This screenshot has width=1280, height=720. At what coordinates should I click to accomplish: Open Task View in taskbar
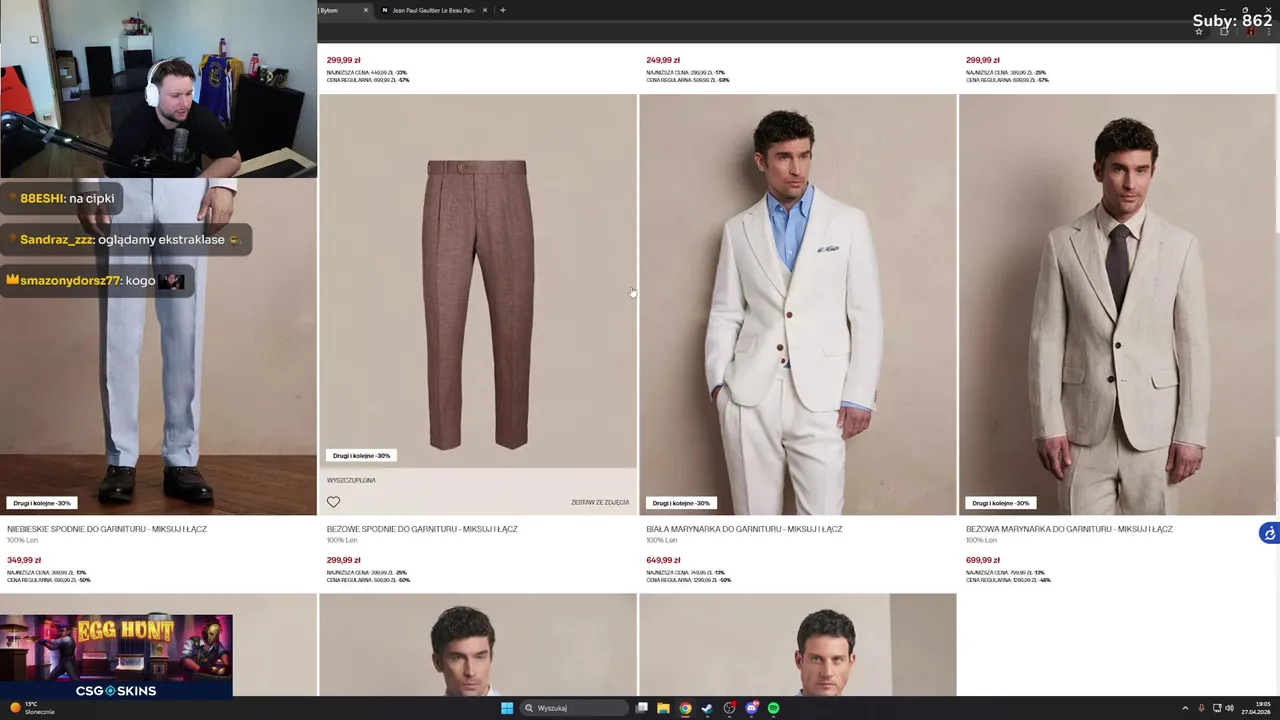pyautogui.click(x=642, y=708)
